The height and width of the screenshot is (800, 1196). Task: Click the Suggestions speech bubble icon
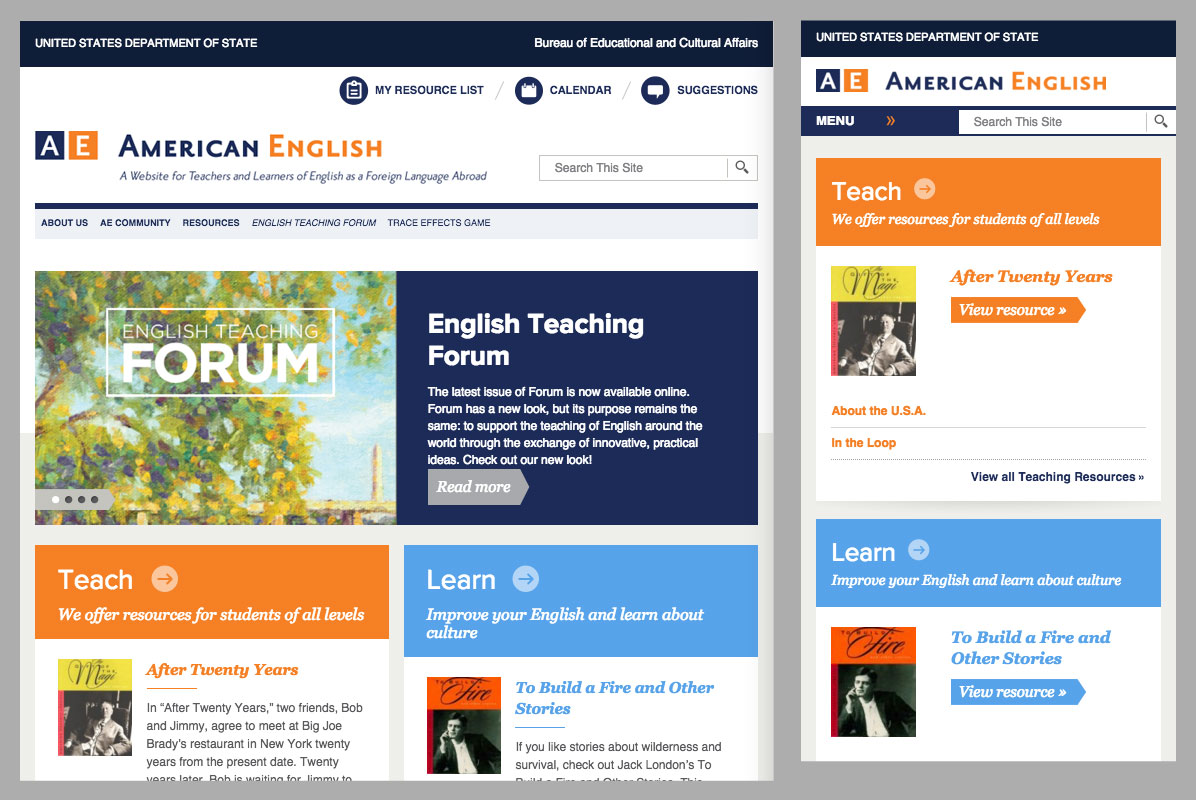point(655,91)
